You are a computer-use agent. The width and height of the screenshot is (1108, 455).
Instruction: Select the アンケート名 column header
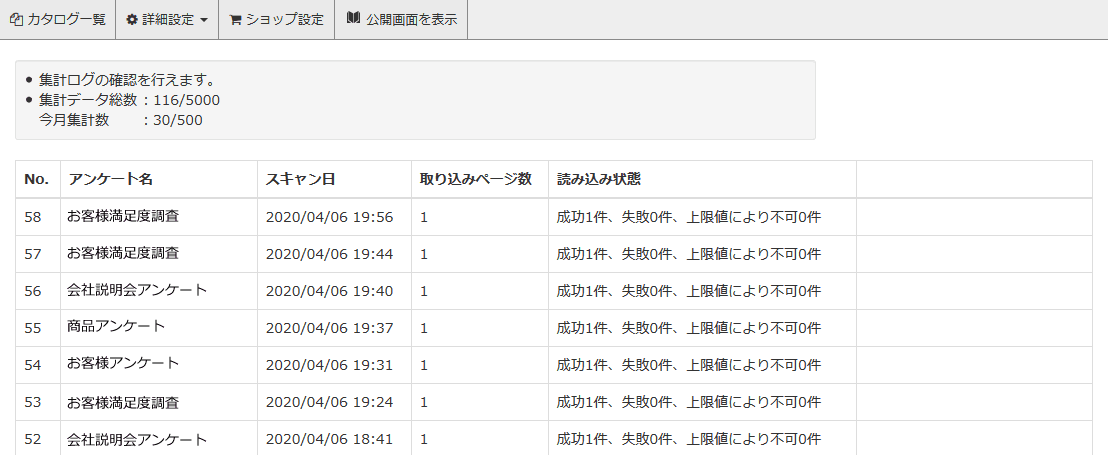click(110, 179)
